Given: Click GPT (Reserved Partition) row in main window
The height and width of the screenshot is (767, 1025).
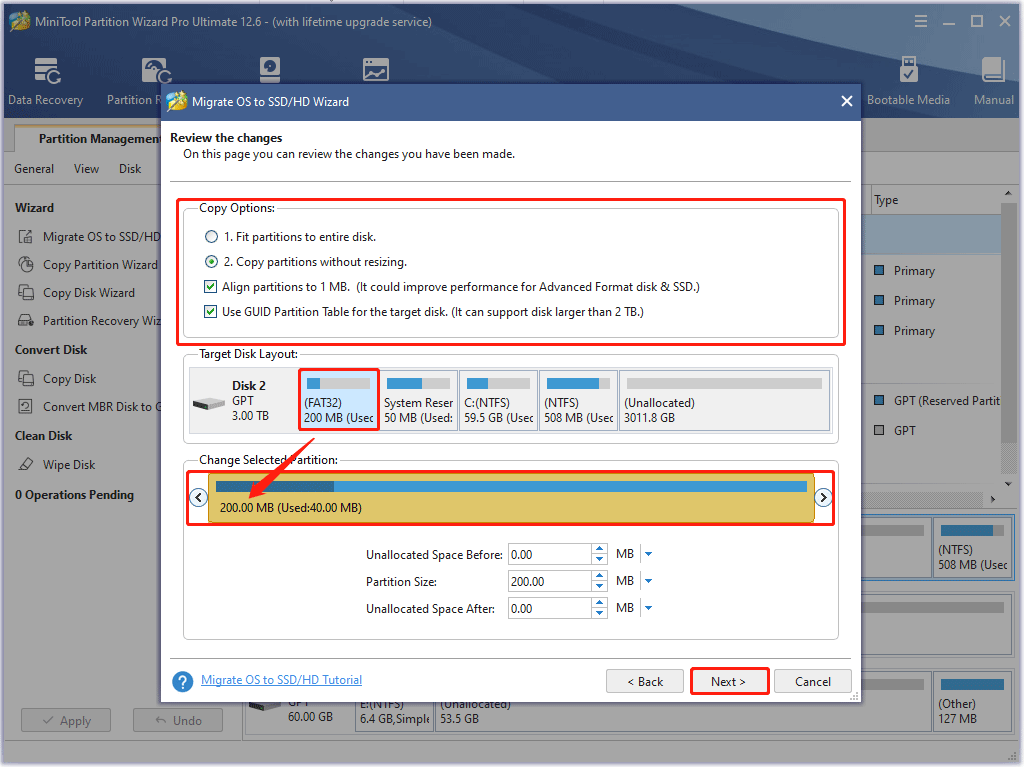Looking at the screenshot, I should pos(937,400).
